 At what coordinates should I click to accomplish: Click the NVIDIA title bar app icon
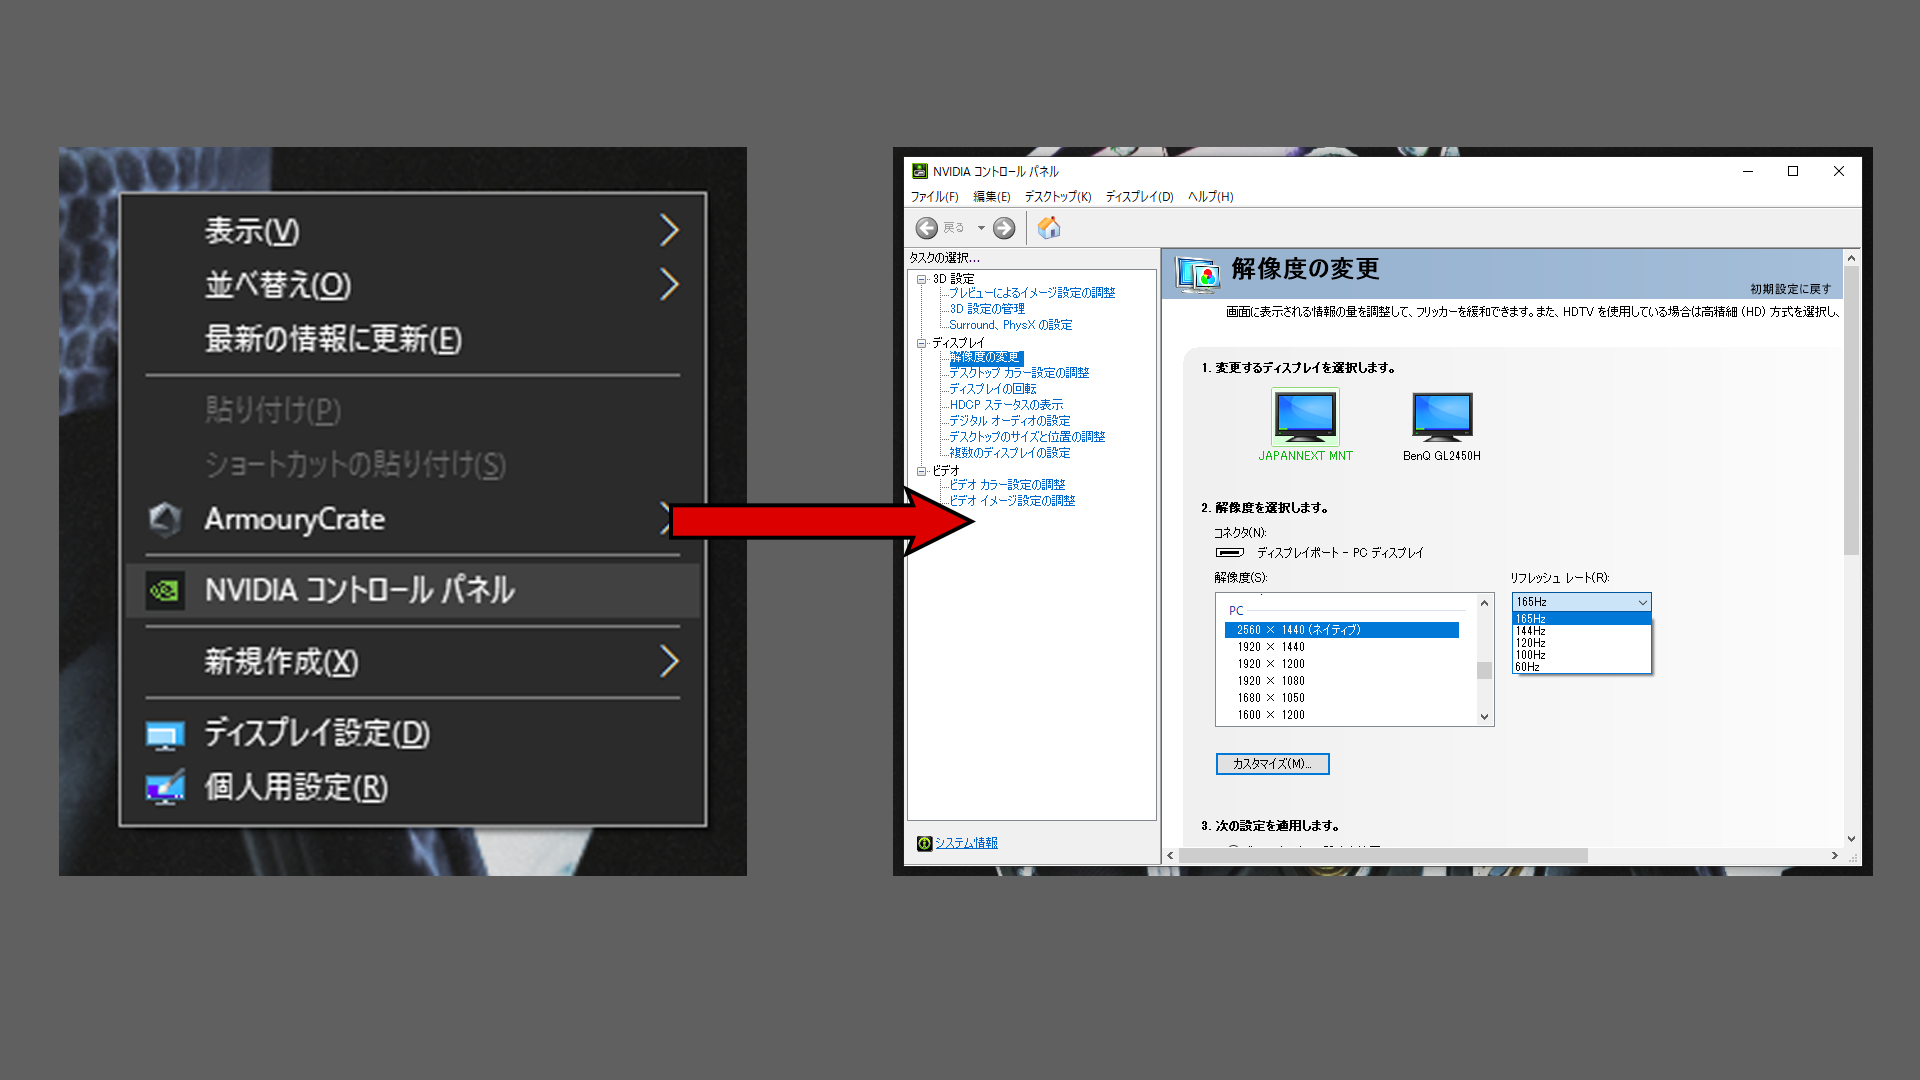click(x=919, y=171)
